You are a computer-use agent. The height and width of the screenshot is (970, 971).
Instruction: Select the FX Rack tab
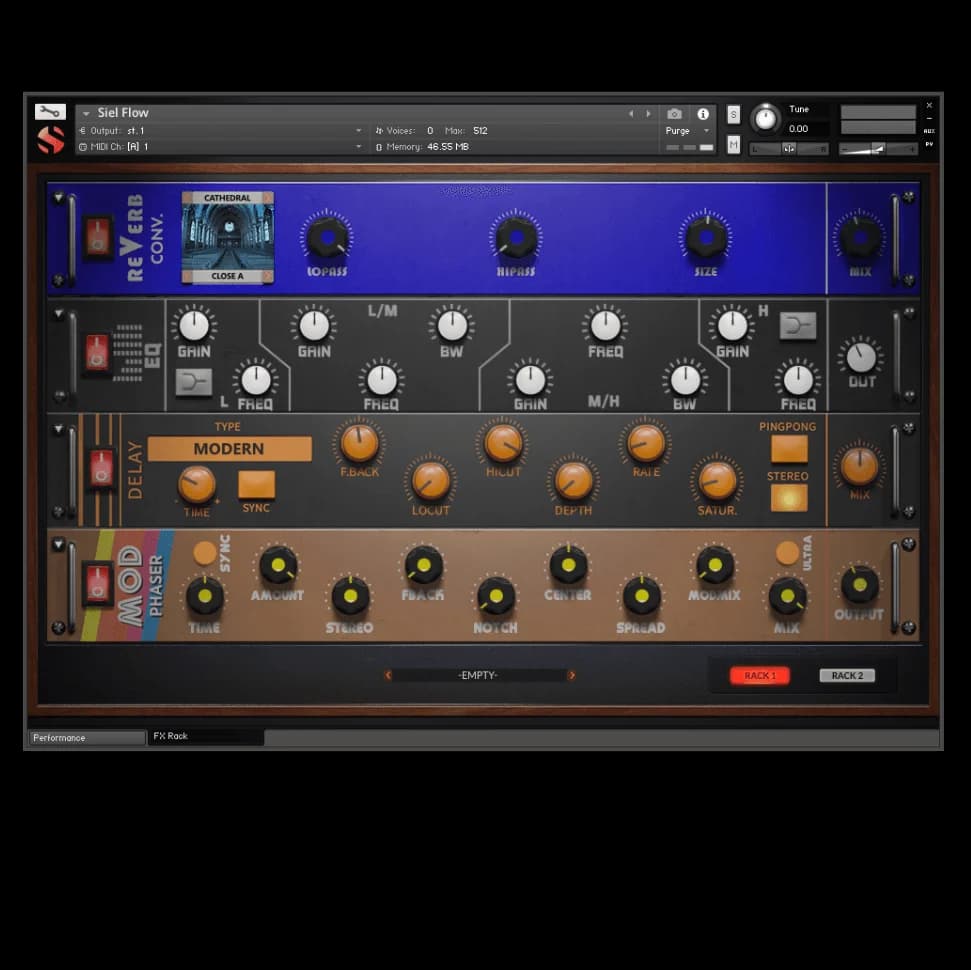pos(206,737)
